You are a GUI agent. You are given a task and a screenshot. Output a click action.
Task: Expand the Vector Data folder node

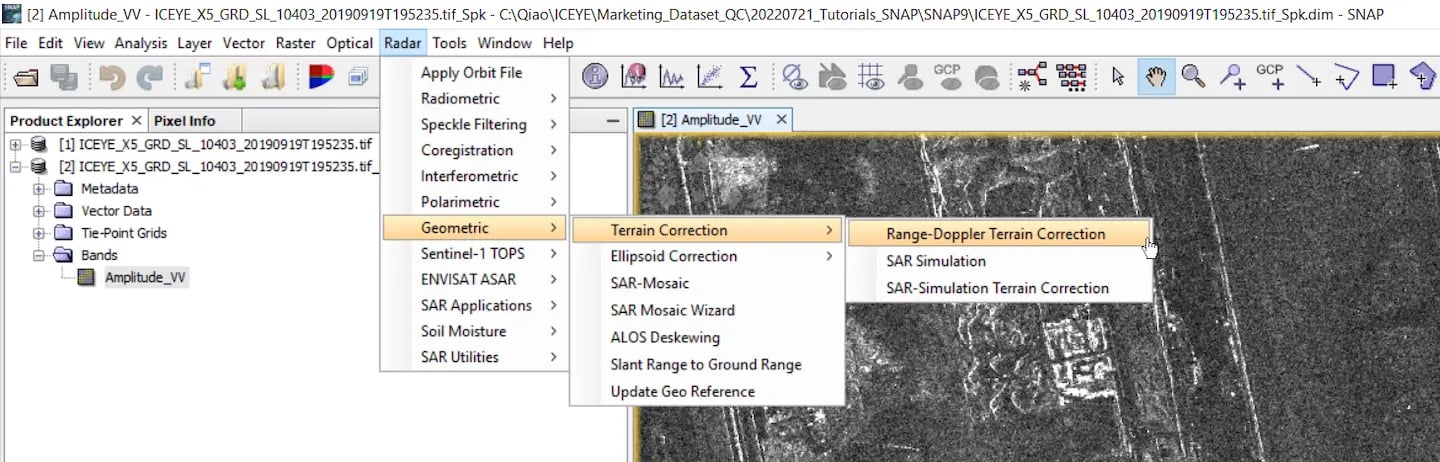click(39, 211)
